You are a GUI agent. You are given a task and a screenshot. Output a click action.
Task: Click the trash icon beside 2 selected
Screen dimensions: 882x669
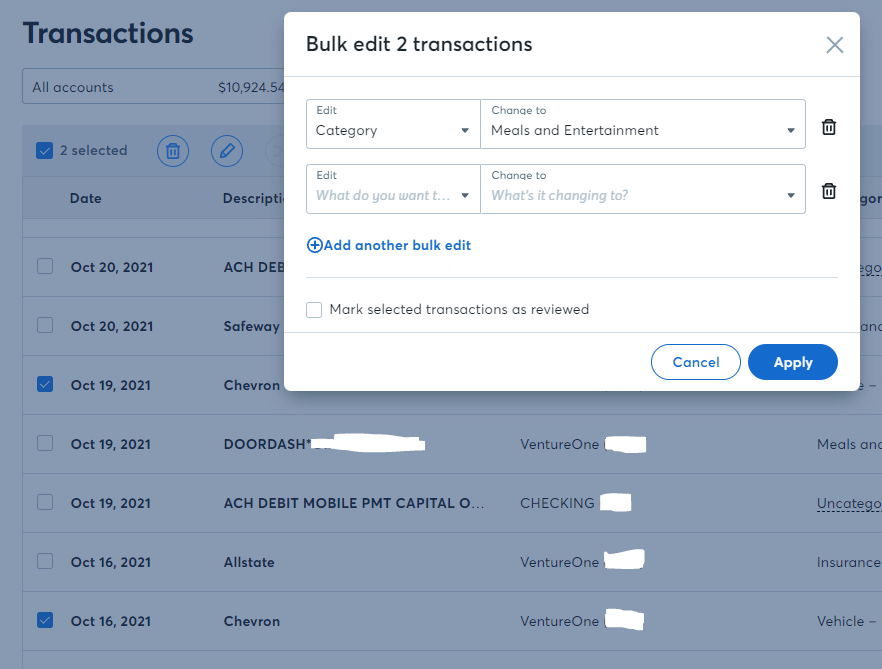pos(173,151)
